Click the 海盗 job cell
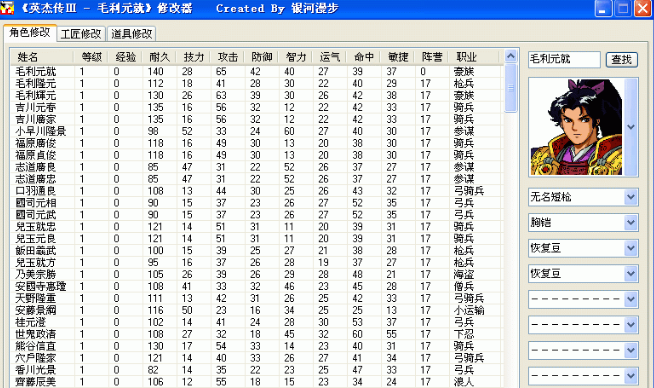Viewport: 654px width, 388px height. (464, 275)
